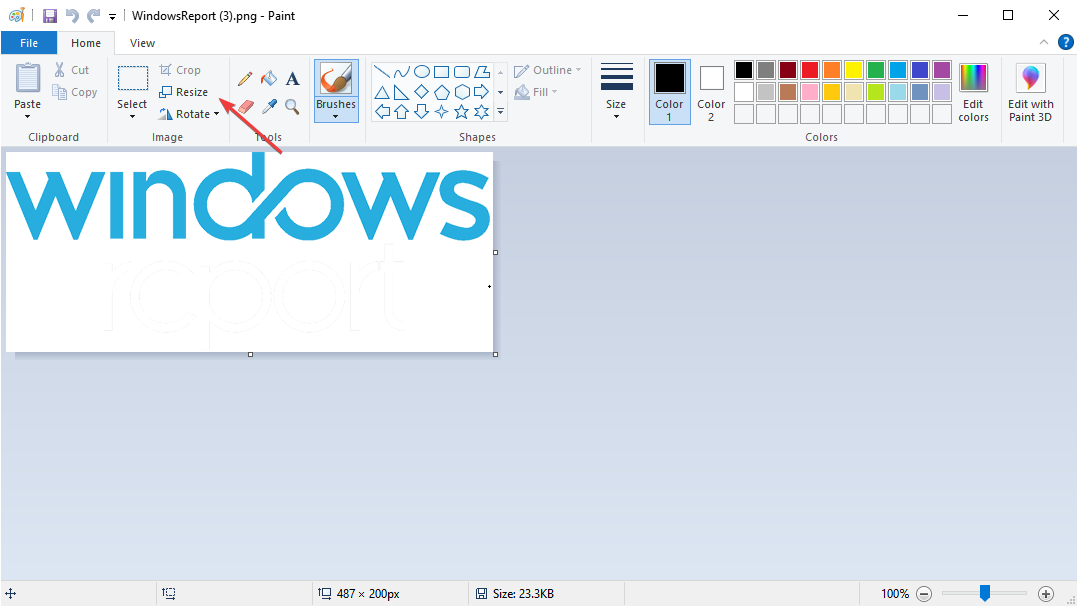1078x607 pixels.
Task: Open the Paste dropdown arrow
Action: pyautogui.click(x=28, y=116)
